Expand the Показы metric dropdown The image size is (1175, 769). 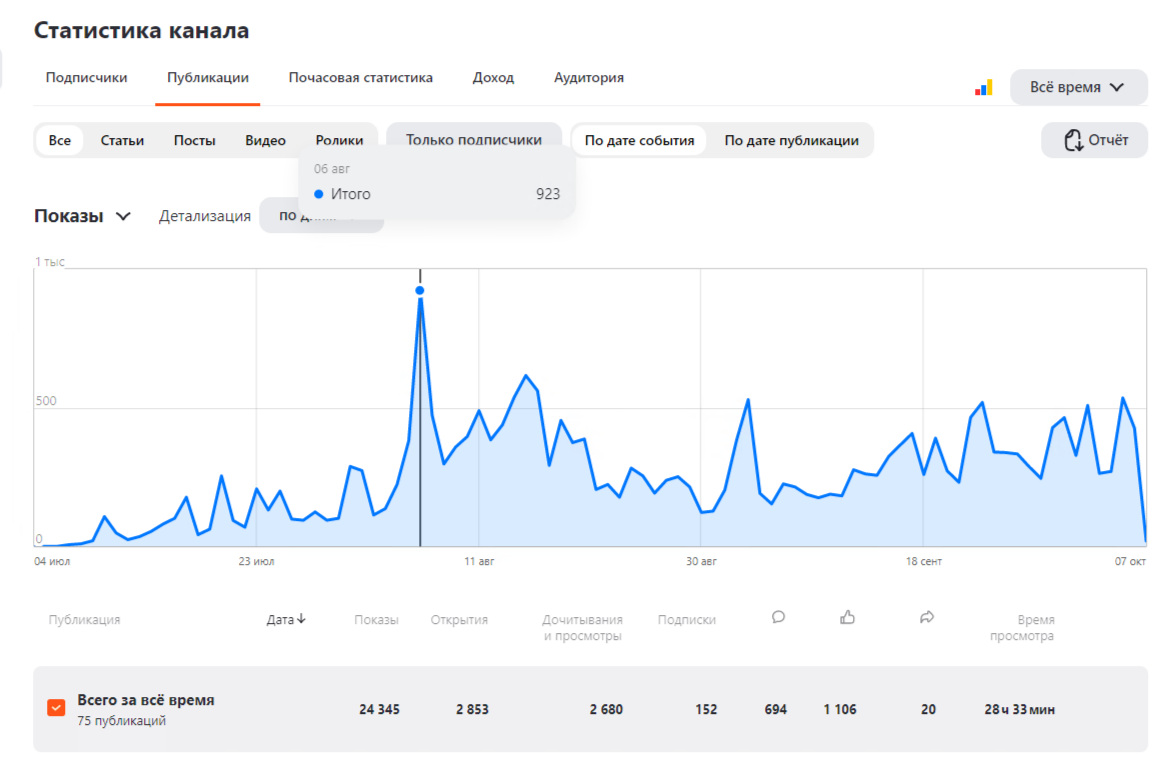pyautogui.click(x=82, y=216)
